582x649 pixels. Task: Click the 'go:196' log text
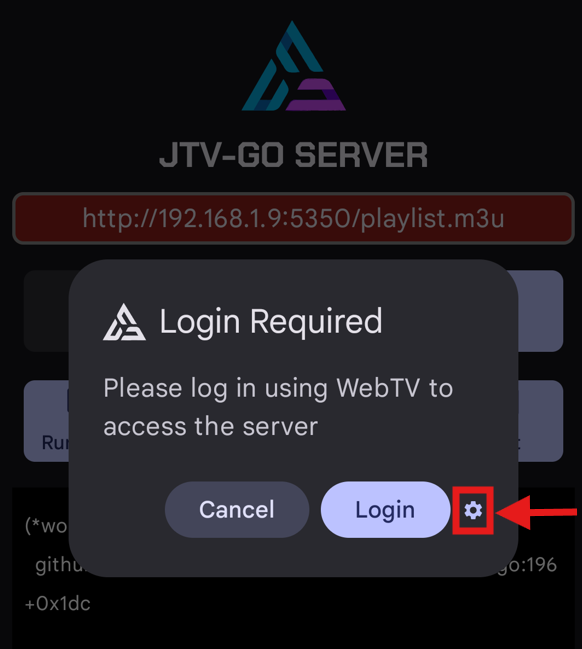(x=527, y=565)
